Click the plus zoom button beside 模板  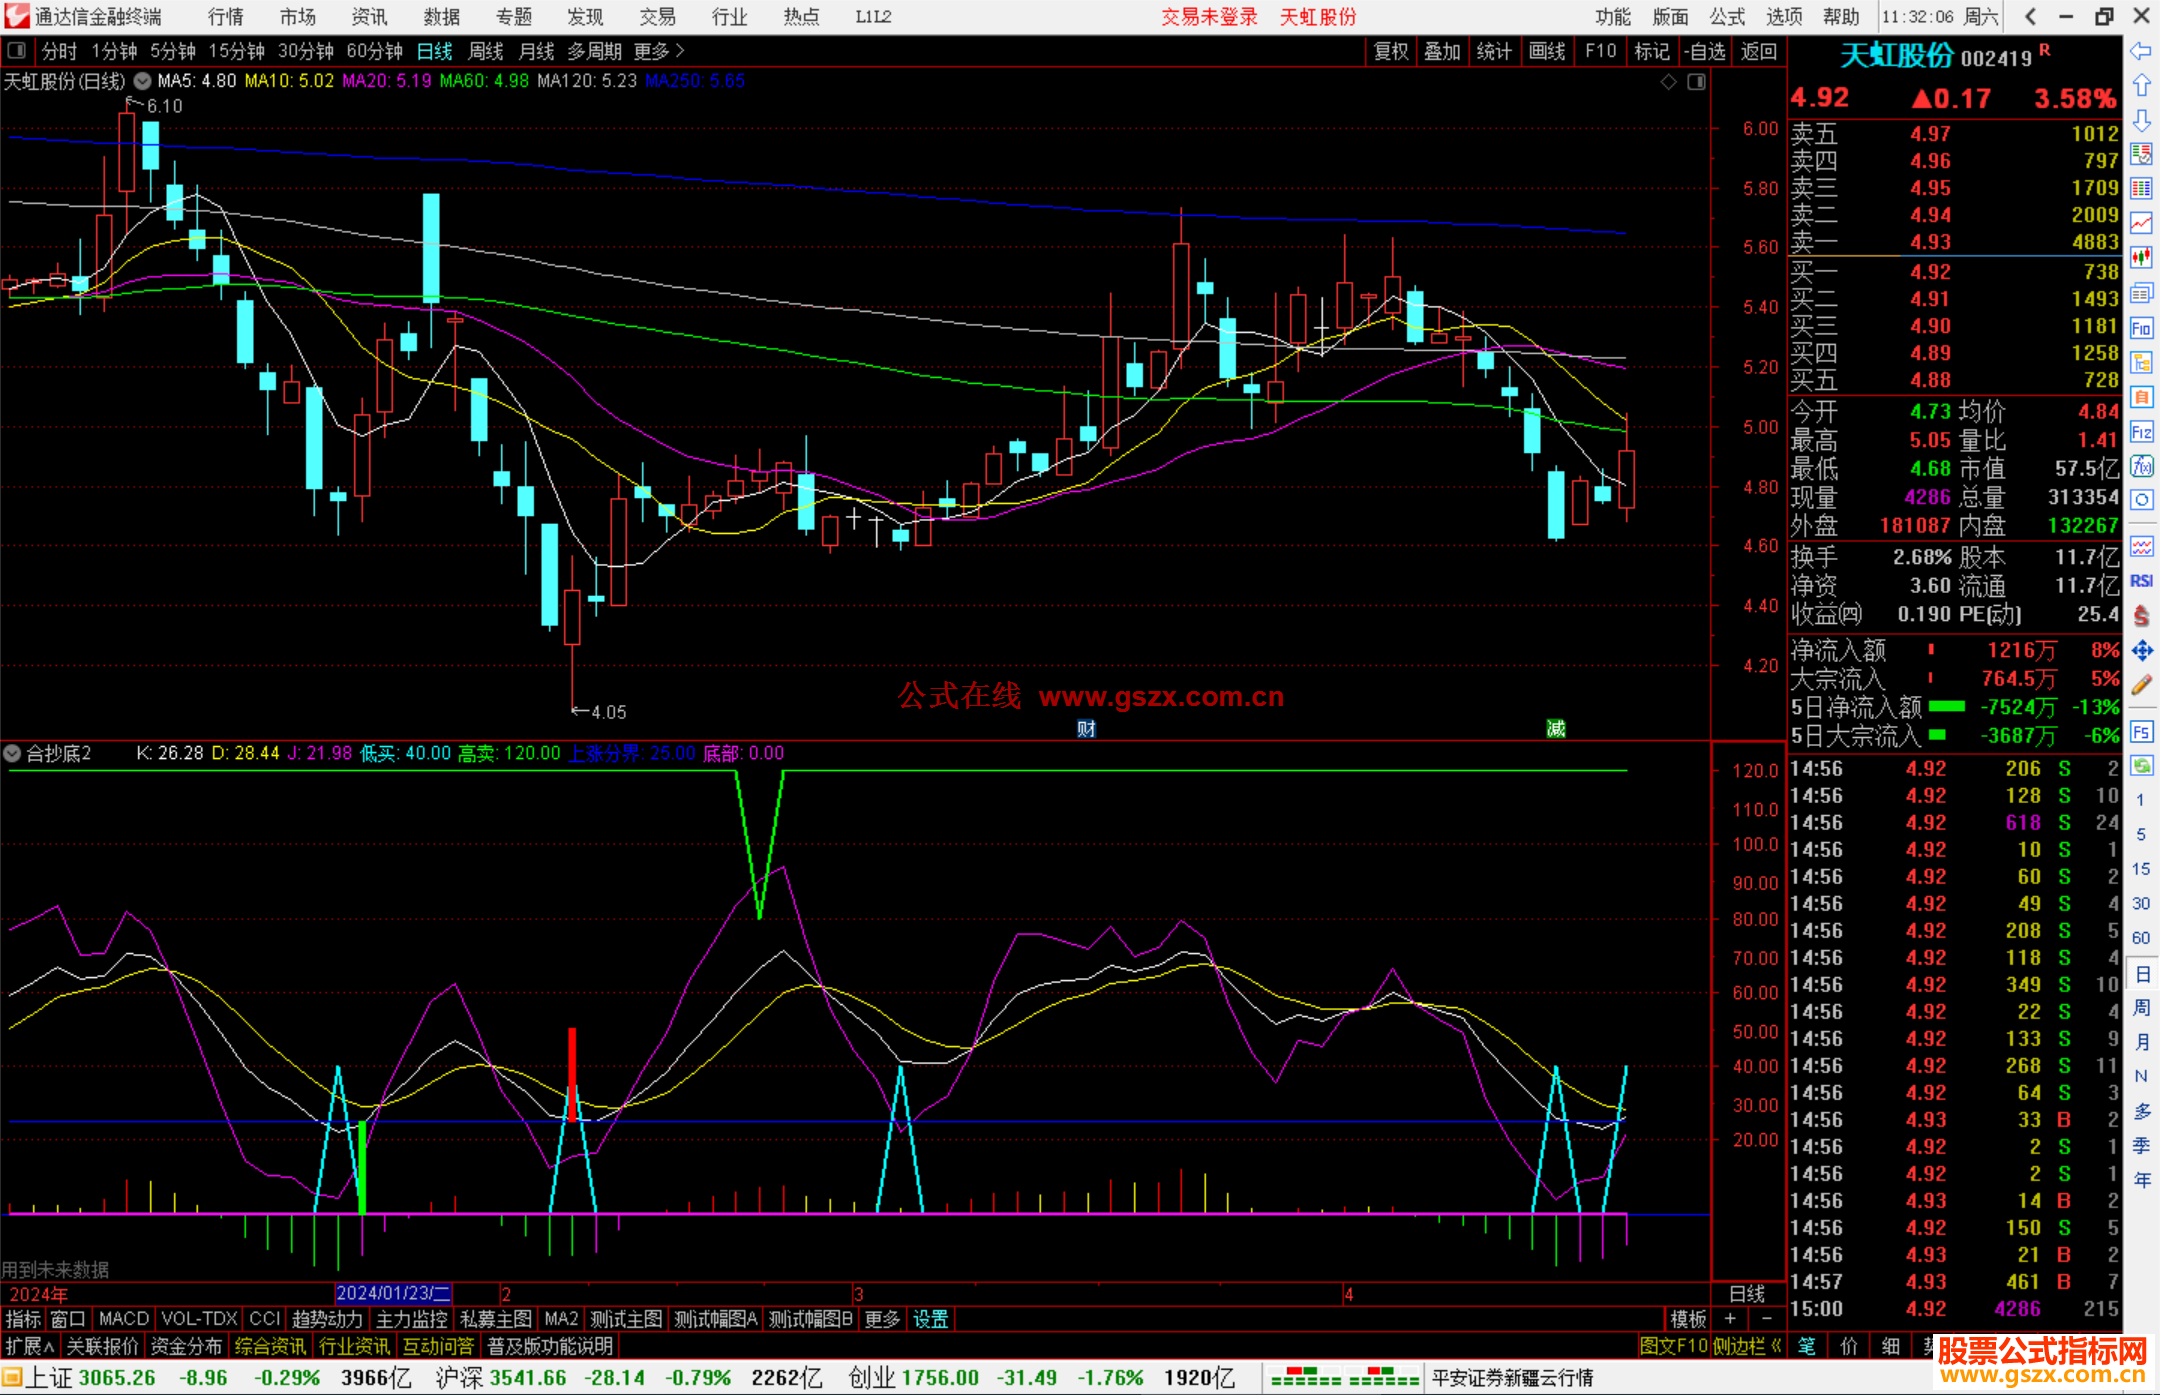coord(1730,1319)
